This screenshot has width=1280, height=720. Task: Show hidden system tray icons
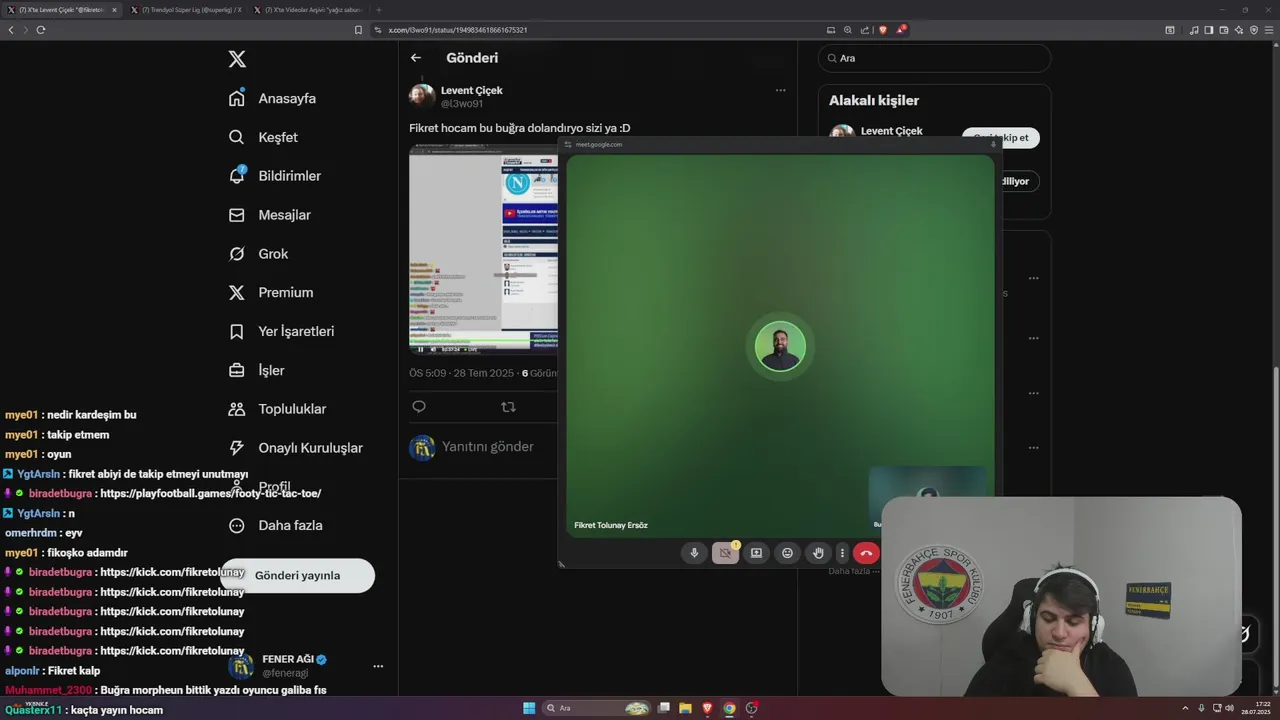coord(1186,708)
